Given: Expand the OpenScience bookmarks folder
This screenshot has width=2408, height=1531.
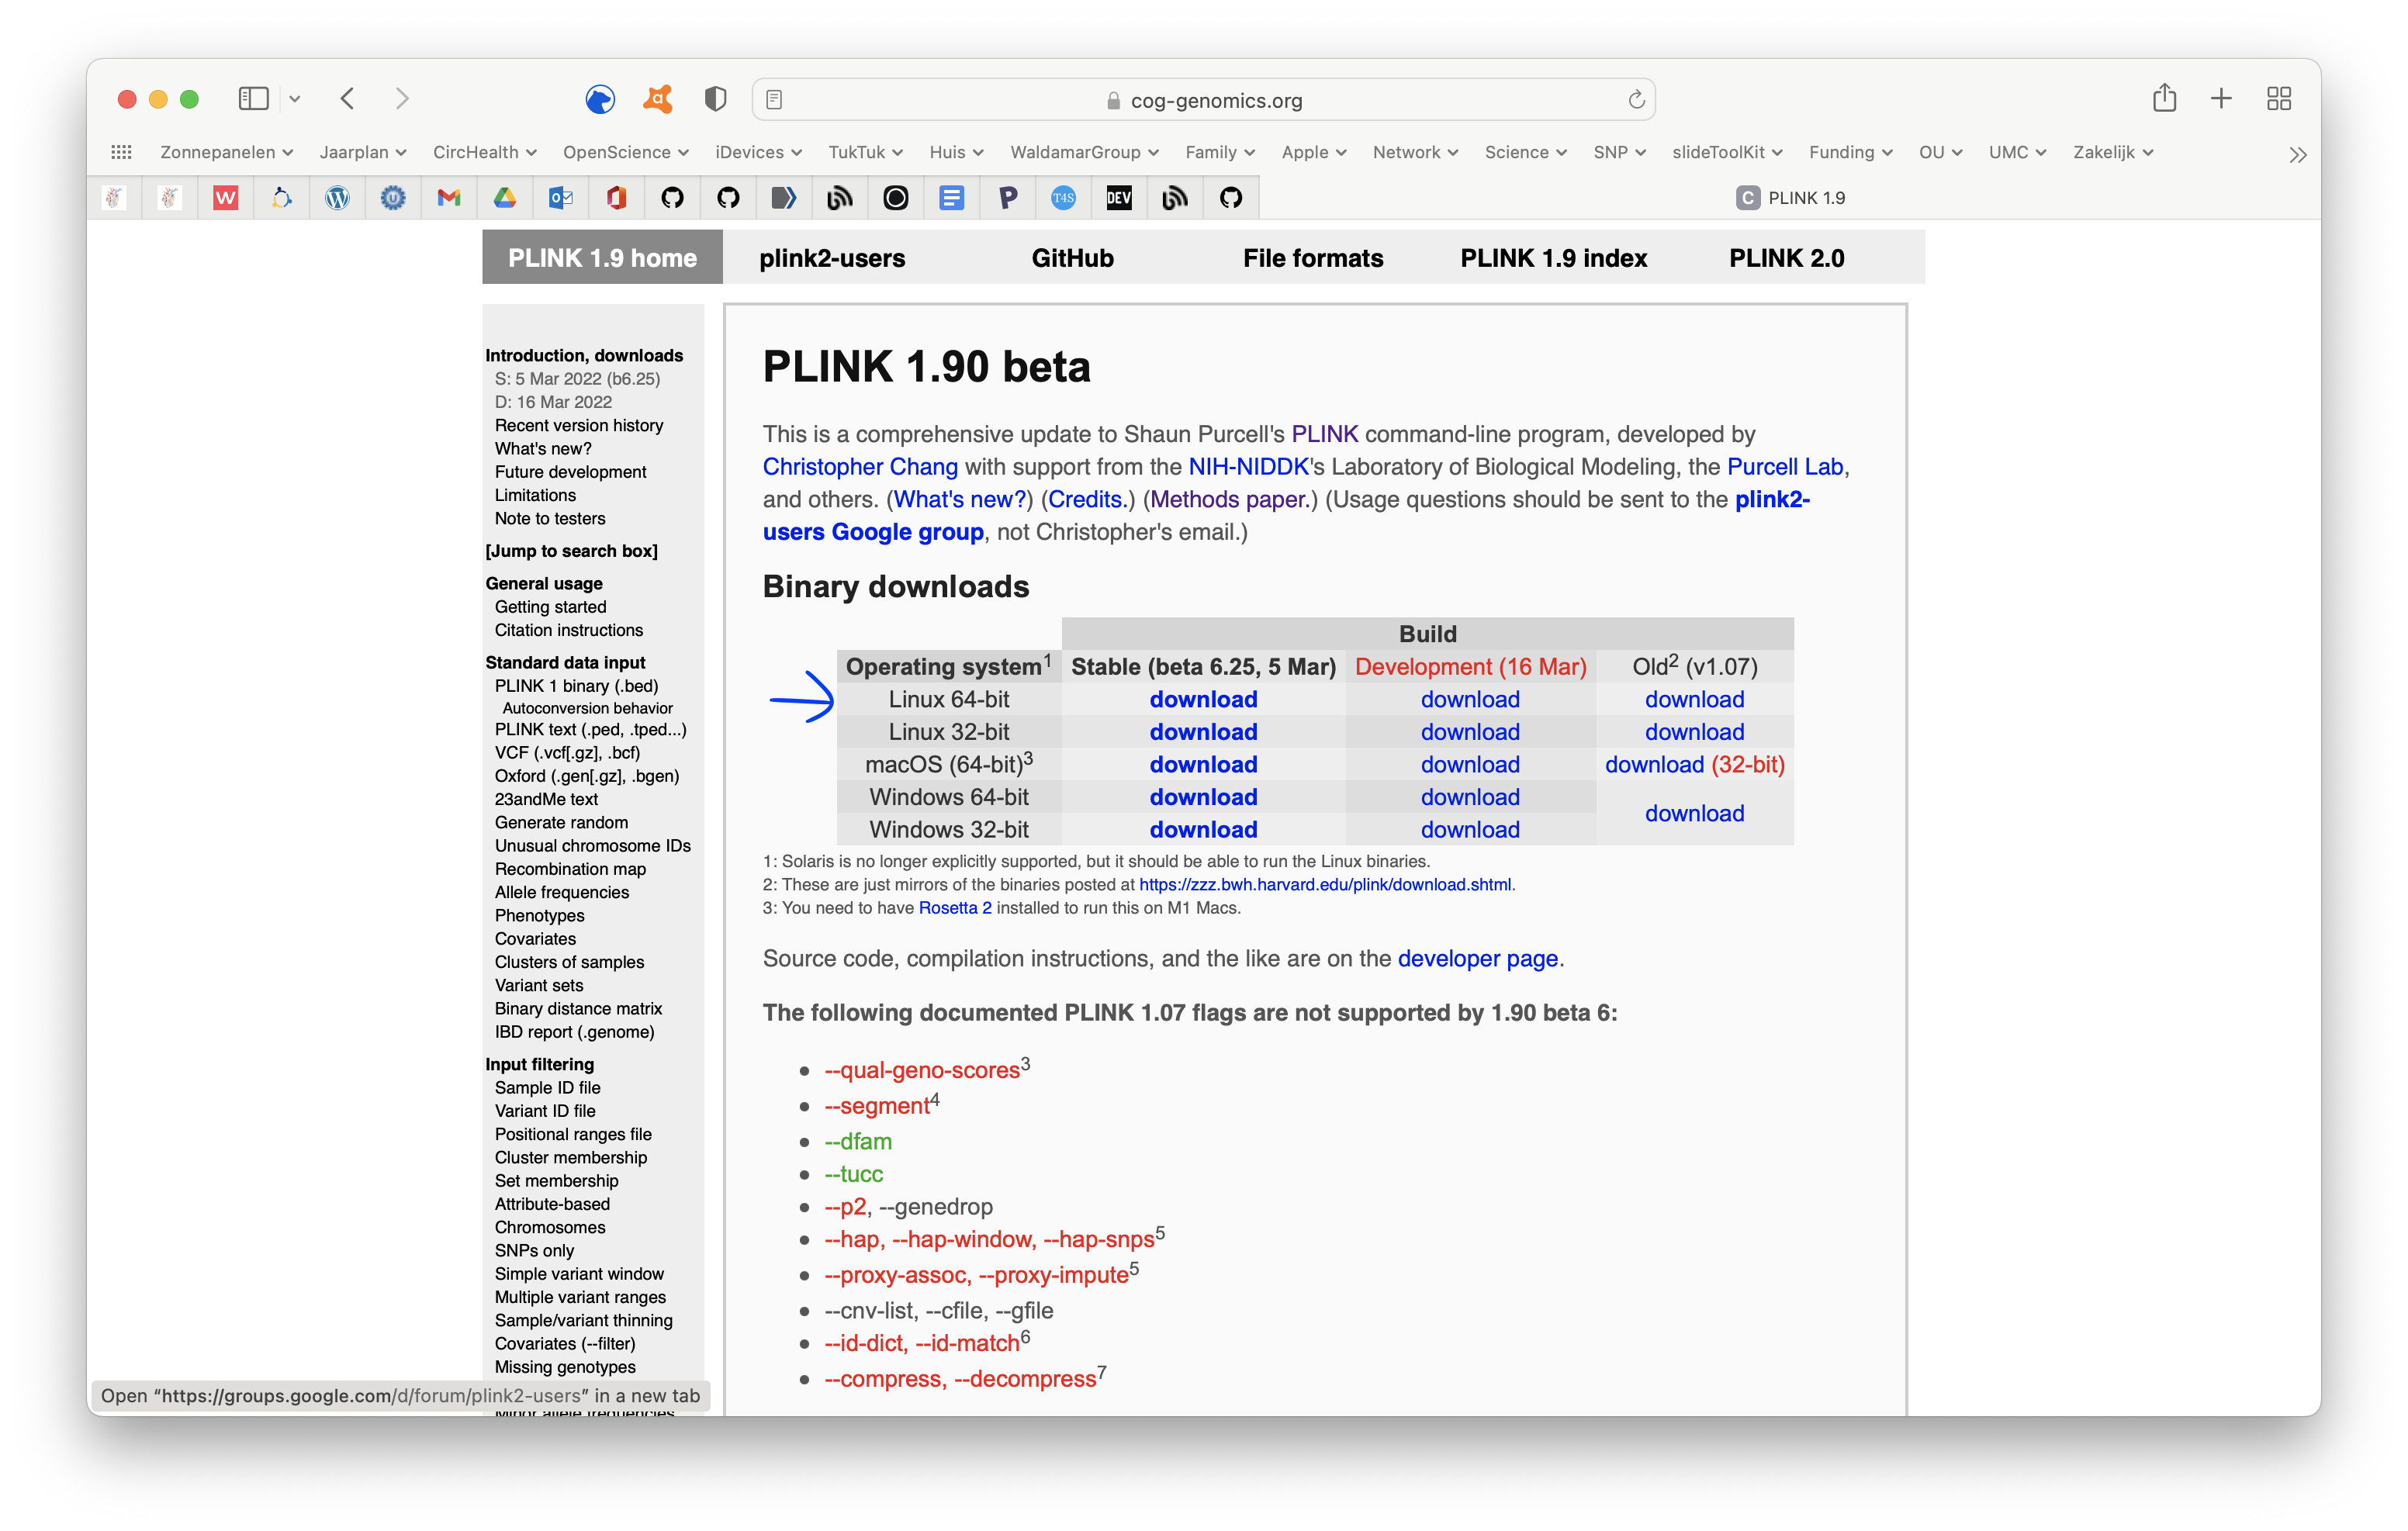Looking at the screenshot, I should pyautogui.click(x=626, y=152).
